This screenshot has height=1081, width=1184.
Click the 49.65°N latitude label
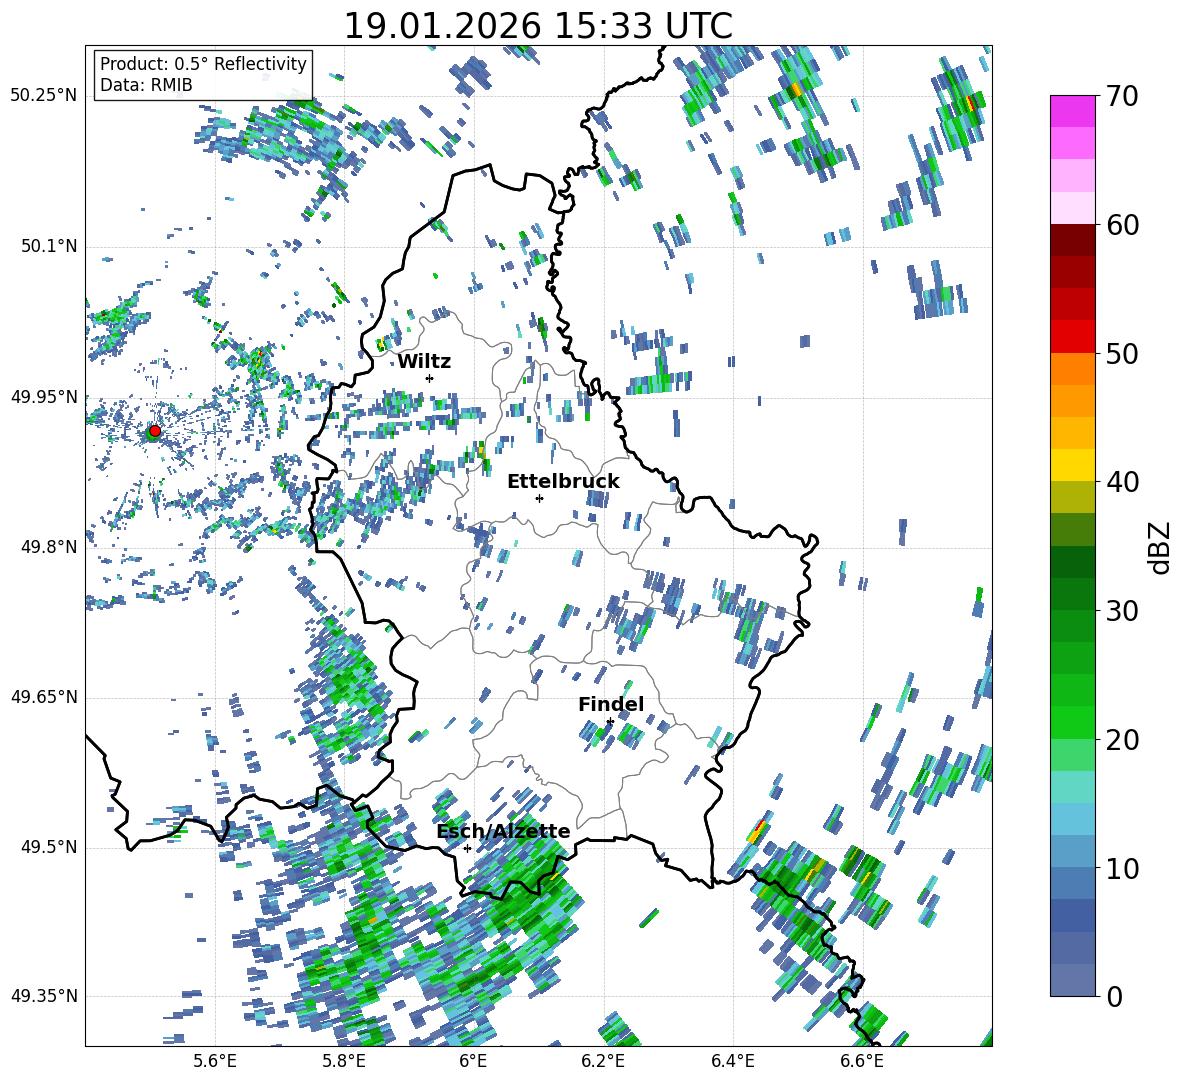click(x=44, y=697)
